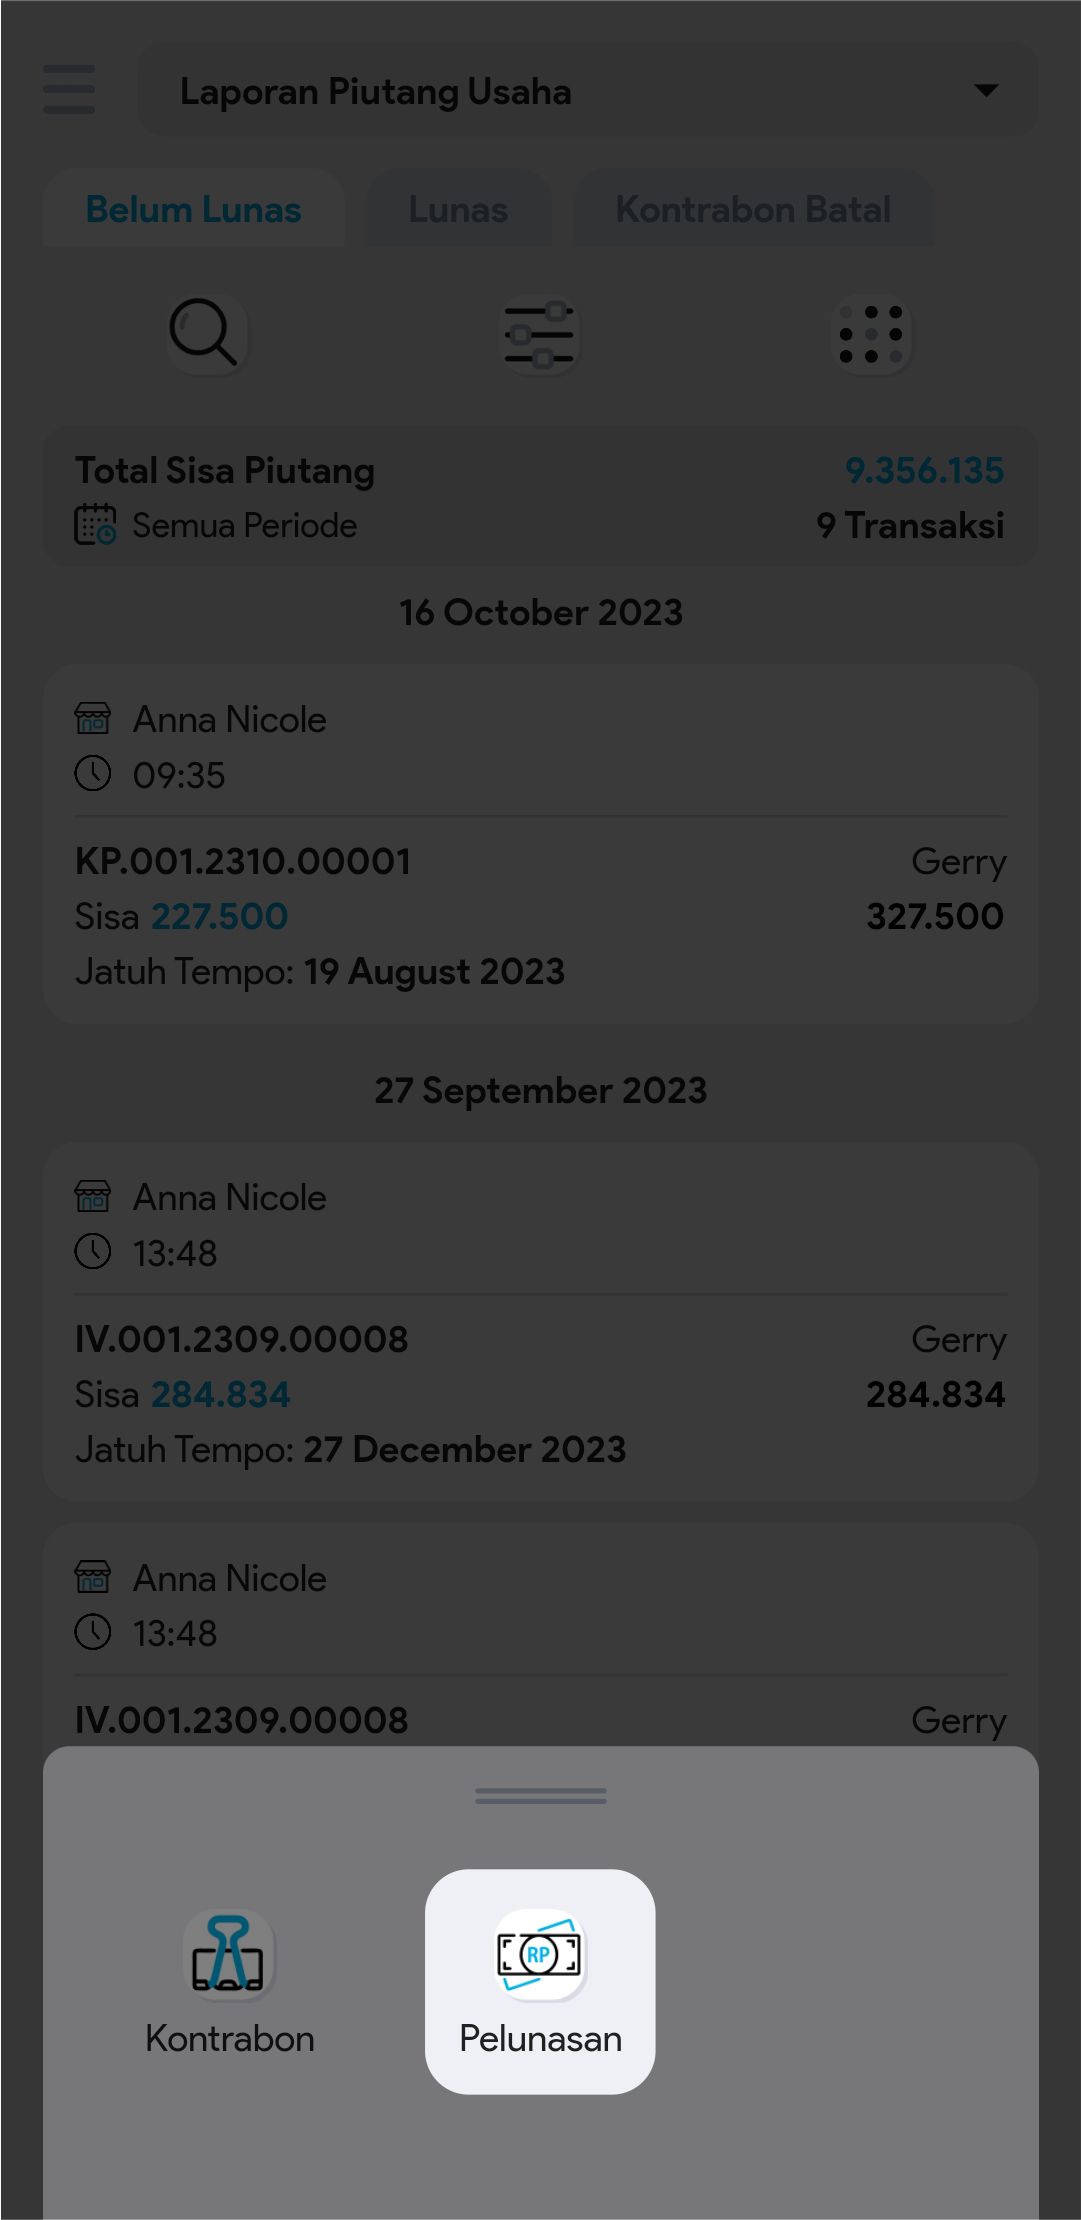
Task: Tap the Pelunasan button label
Action: [x=540, y=2039]
